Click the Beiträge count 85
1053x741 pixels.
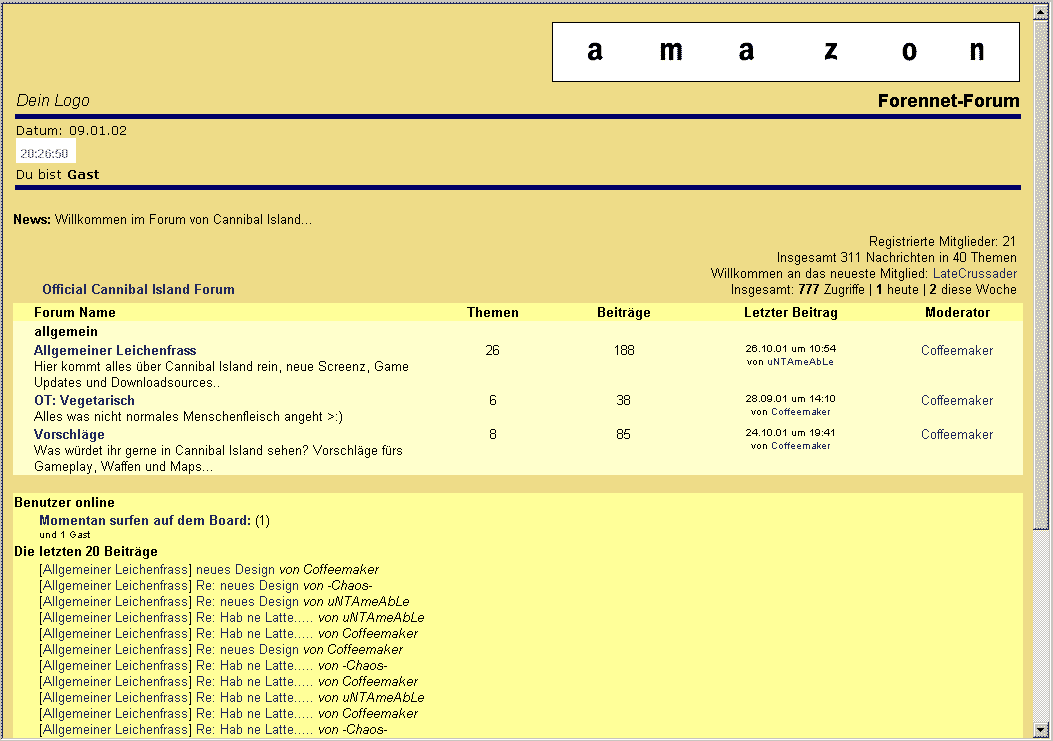tap(624, 434)
